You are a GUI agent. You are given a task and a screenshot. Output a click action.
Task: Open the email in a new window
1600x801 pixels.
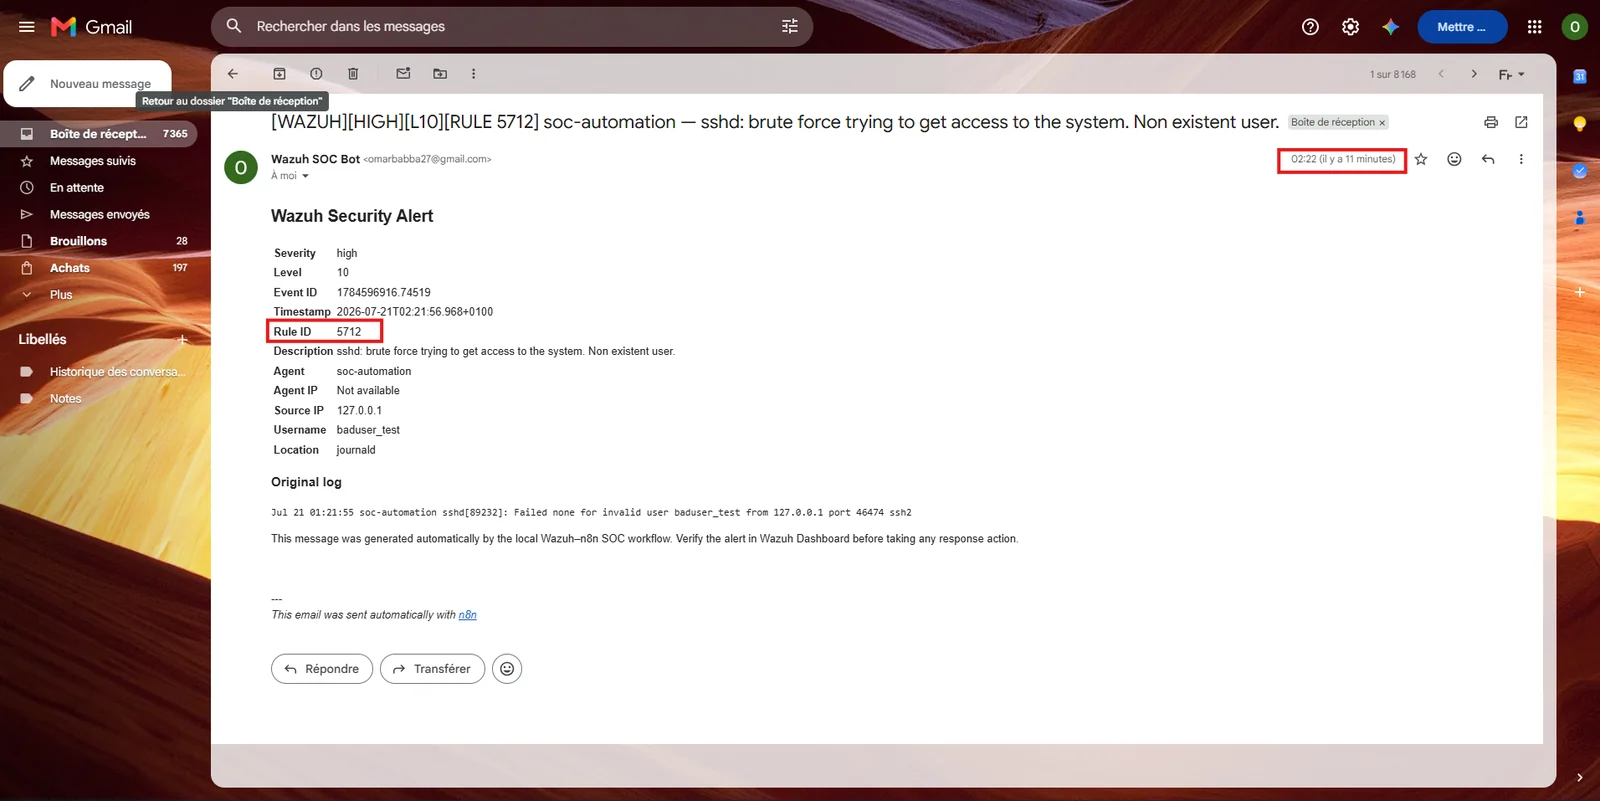pyautogui.click(x=1521, y=122)
